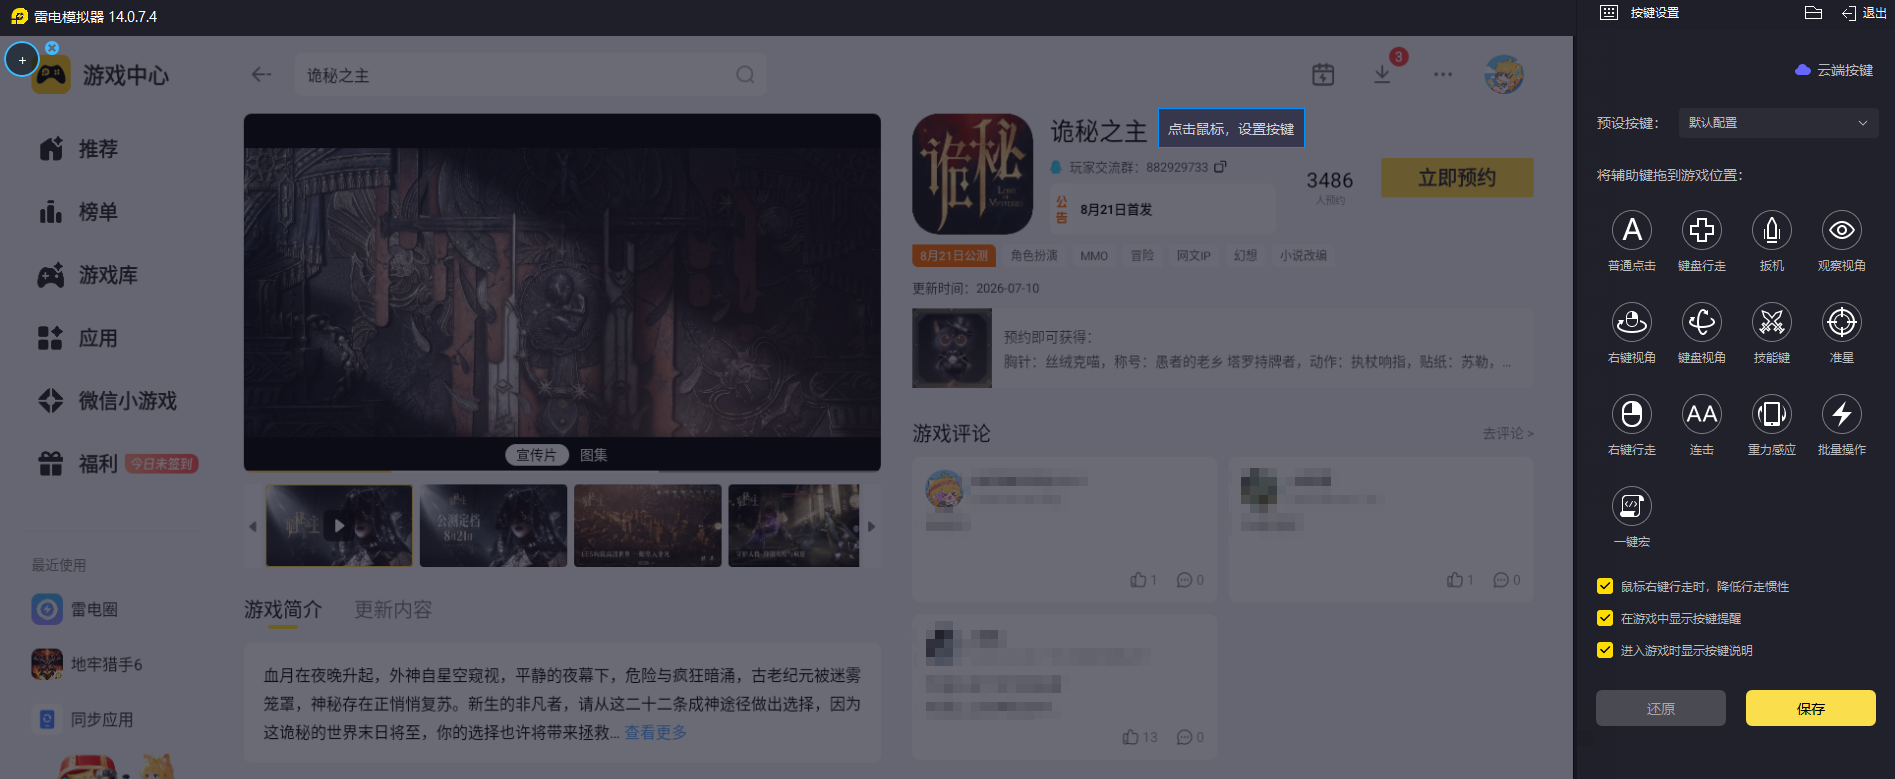Click the 网文IP genre tag
1895x779 pixels.
point(1194,256)
